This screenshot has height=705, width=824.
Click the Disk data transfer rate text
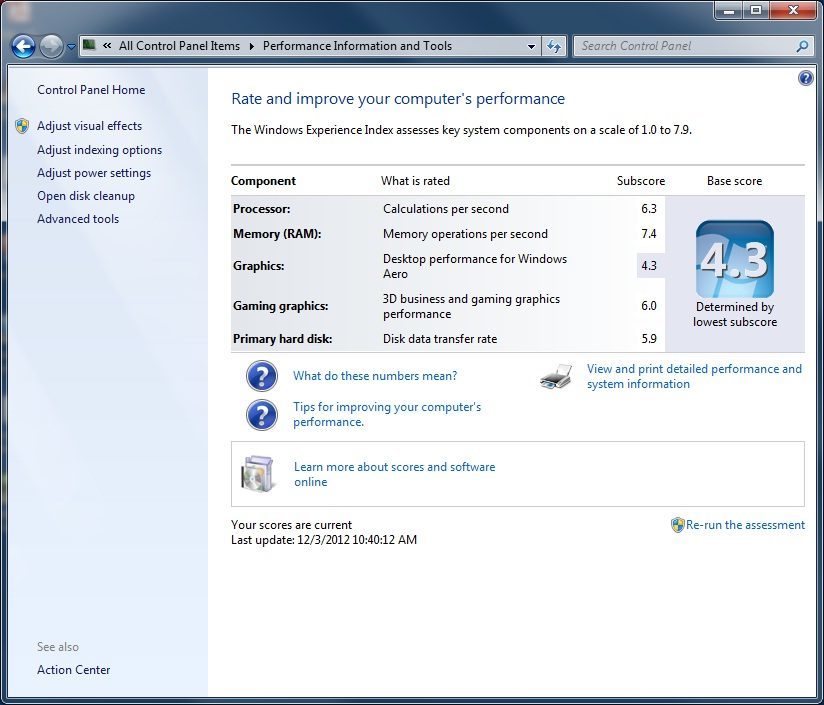(440, 339)
